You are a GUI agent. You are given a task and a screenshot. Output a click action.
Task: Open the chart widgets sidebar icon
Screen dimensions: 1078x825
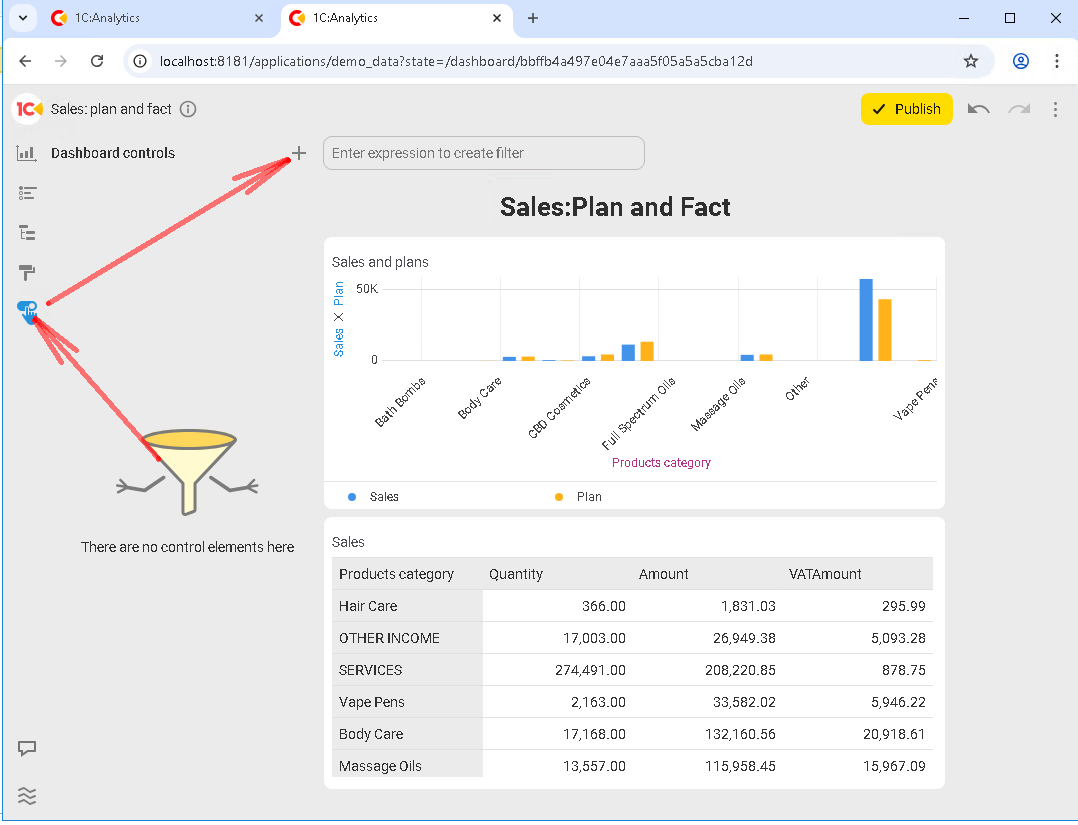click(x=27, y=153)
